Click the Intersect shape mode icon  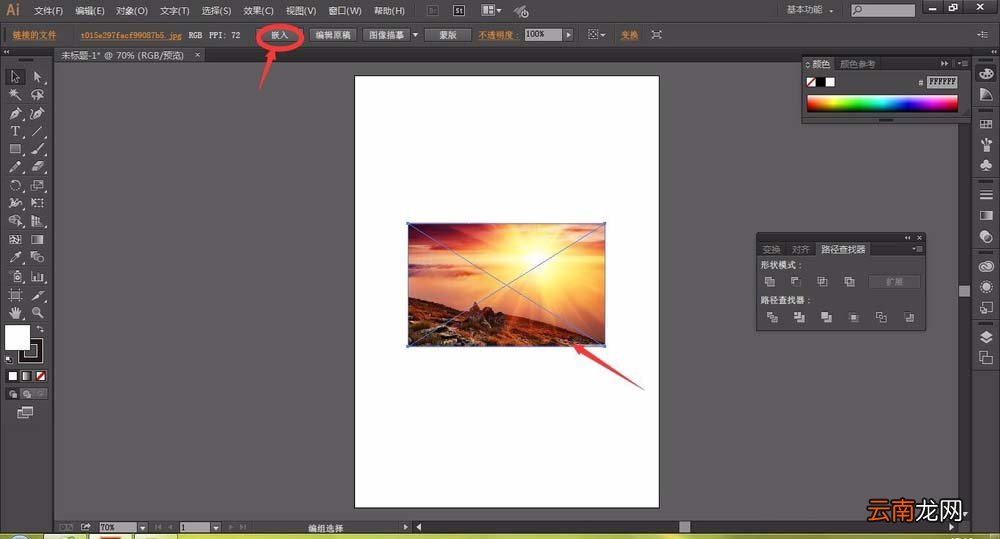pos(823,281)
